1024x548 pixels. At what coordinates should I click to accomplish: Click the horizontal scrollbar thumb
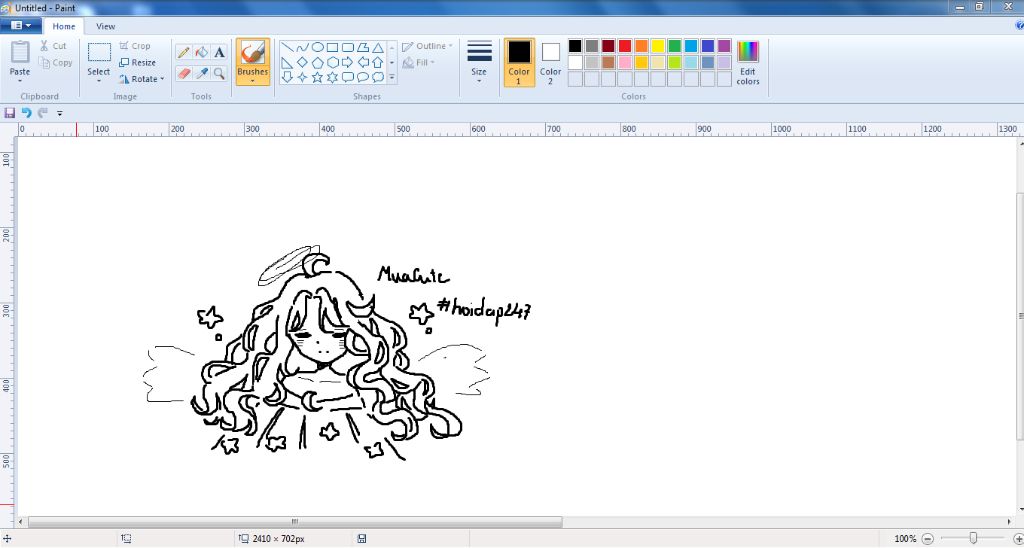295,522
